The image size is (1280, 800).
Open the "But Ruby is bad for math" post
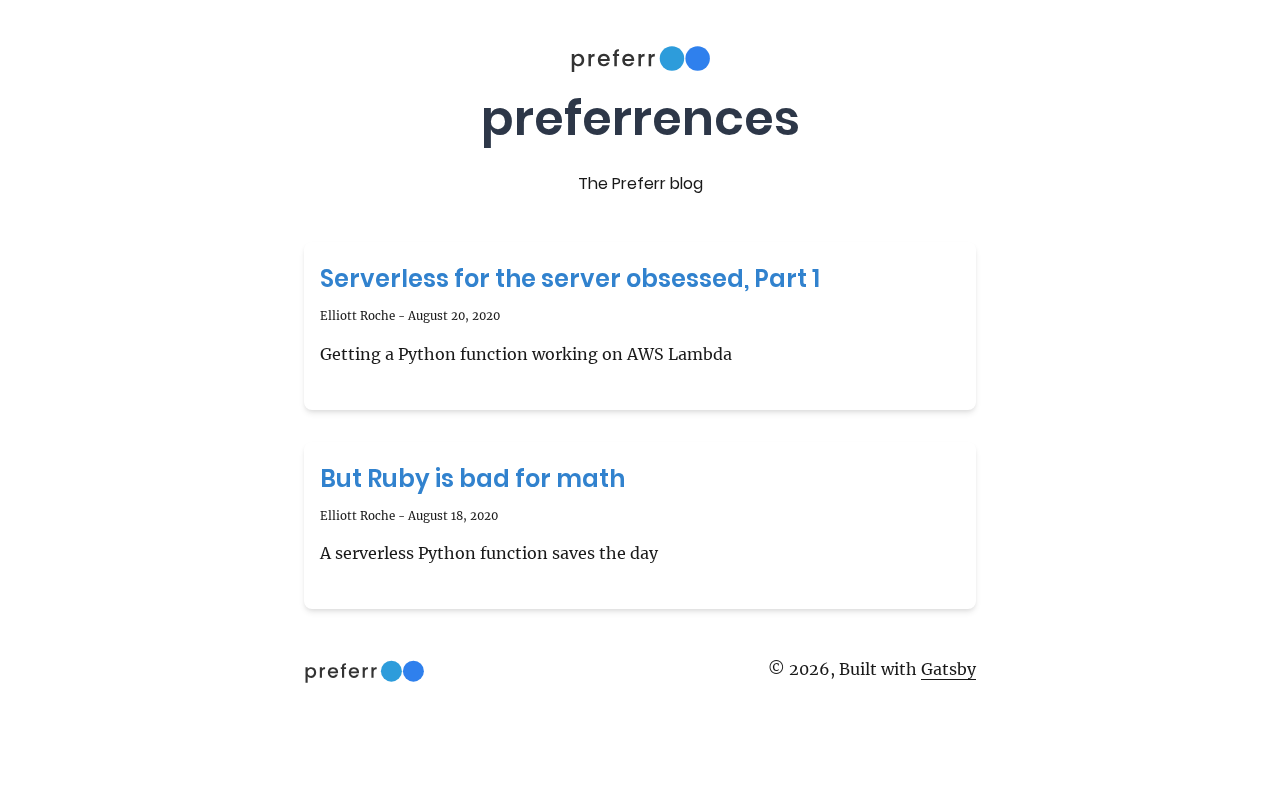click(472, 479)
